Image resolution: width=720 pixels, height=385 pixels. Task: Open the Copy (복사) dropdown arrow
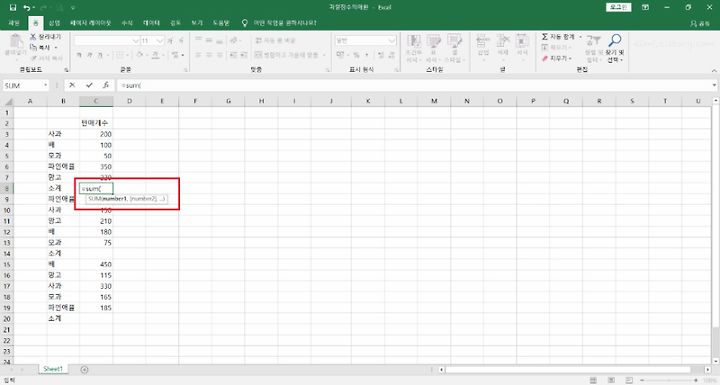coord(56,48)
